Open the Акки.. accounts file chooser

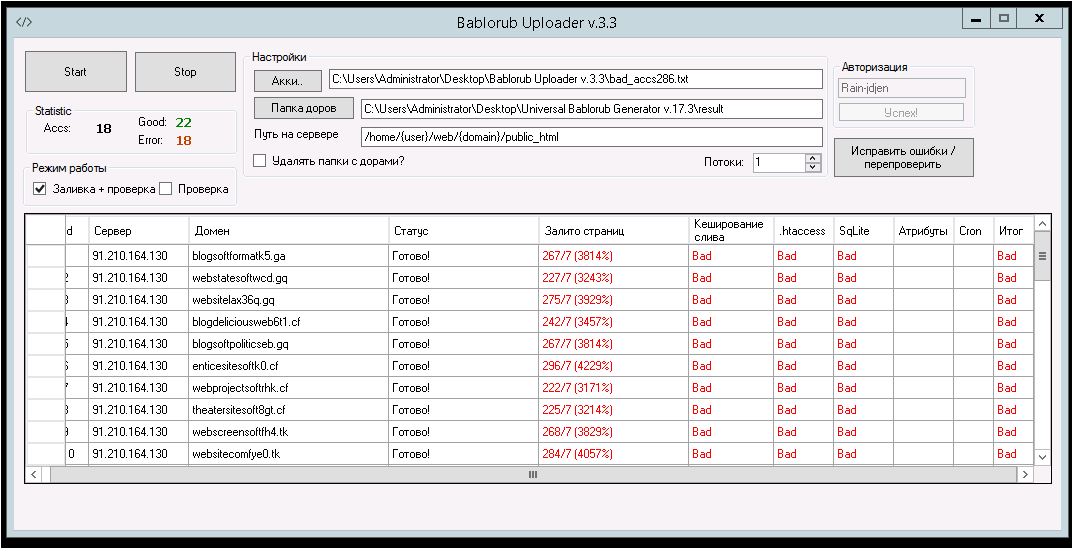tap(287, 81)
